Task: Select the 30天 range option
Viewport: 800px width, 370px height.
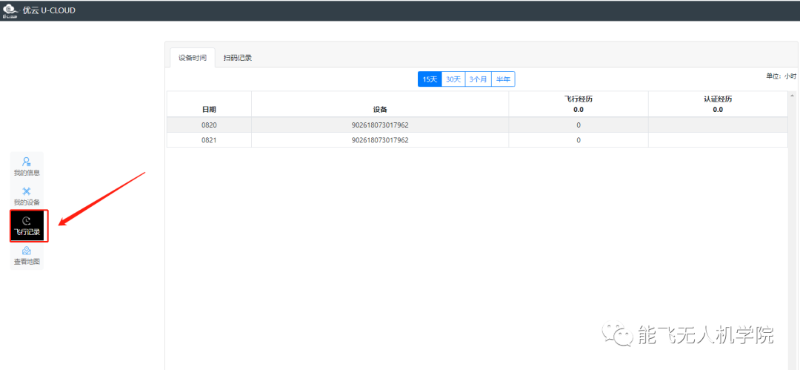Action: pos(453,79)
